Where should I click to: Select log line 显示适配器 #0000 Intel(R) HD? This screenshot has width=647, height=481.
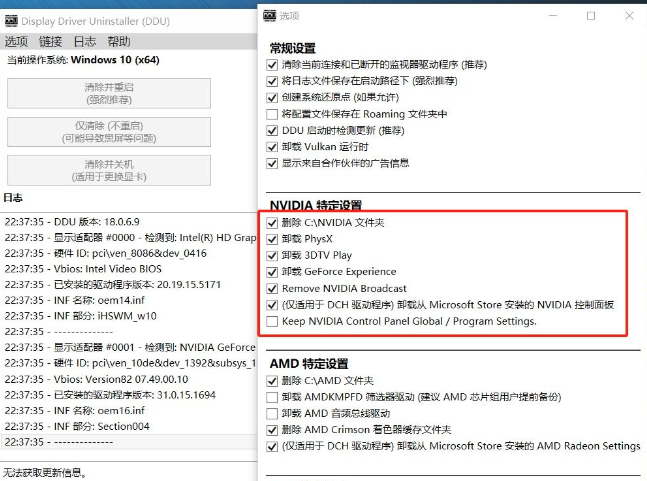(x=129, y=238)
